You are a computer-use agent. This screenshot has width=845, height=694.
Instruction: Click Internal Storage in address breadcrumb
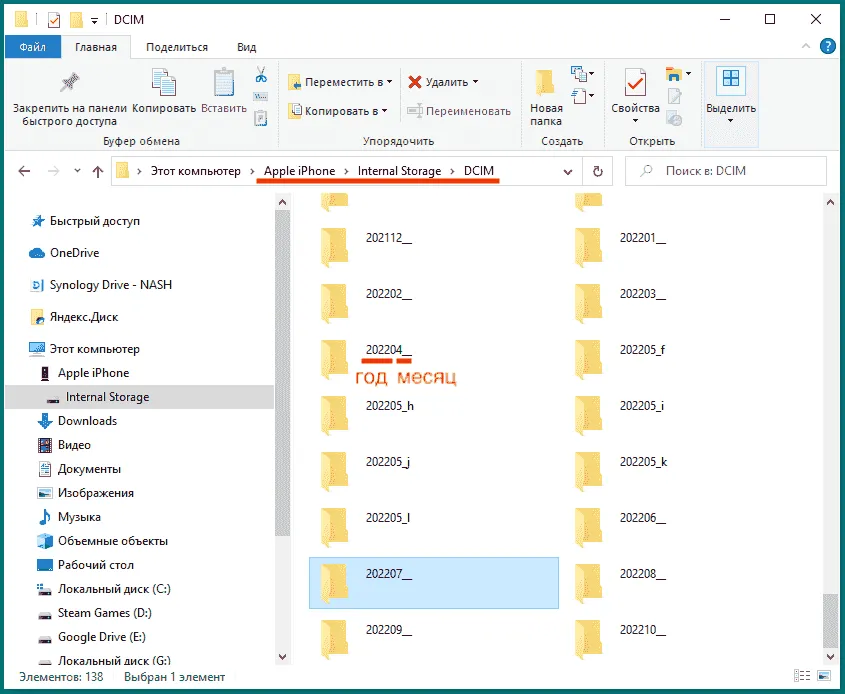tap(399, 171)
